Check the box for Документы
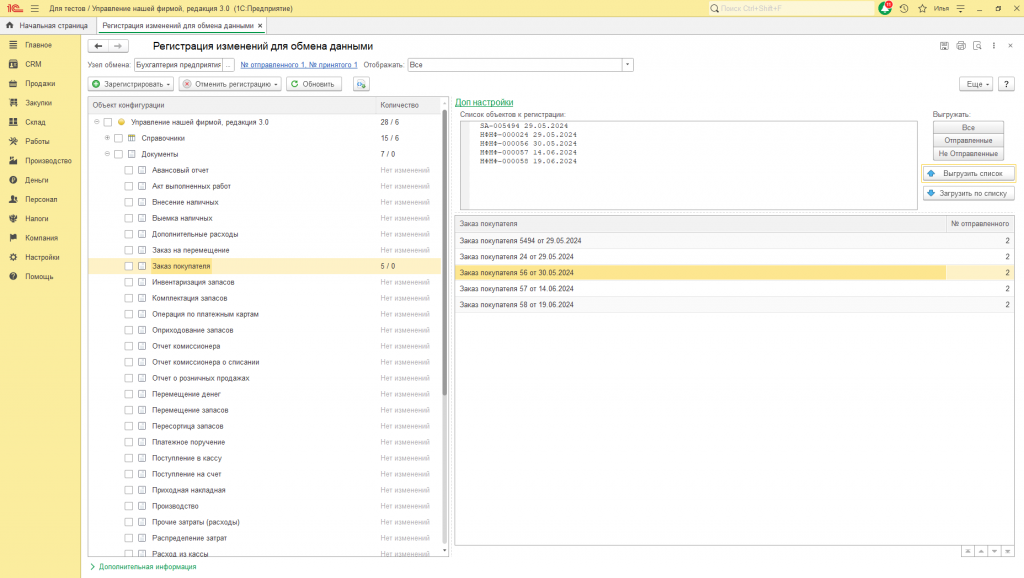The height and width of the screenshot is (578, 1024). click(x=118, y=154)
